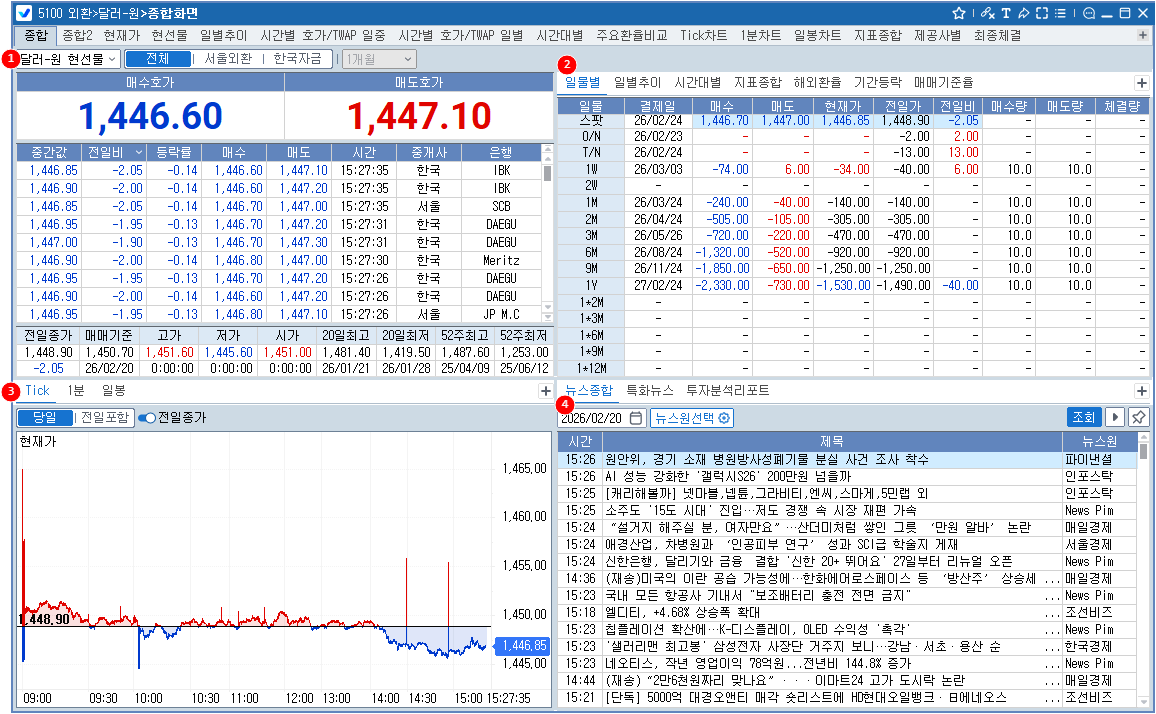Click the fullscreen brackets icon in title bar
The image size is (1156, 714).
point(1042,13)
